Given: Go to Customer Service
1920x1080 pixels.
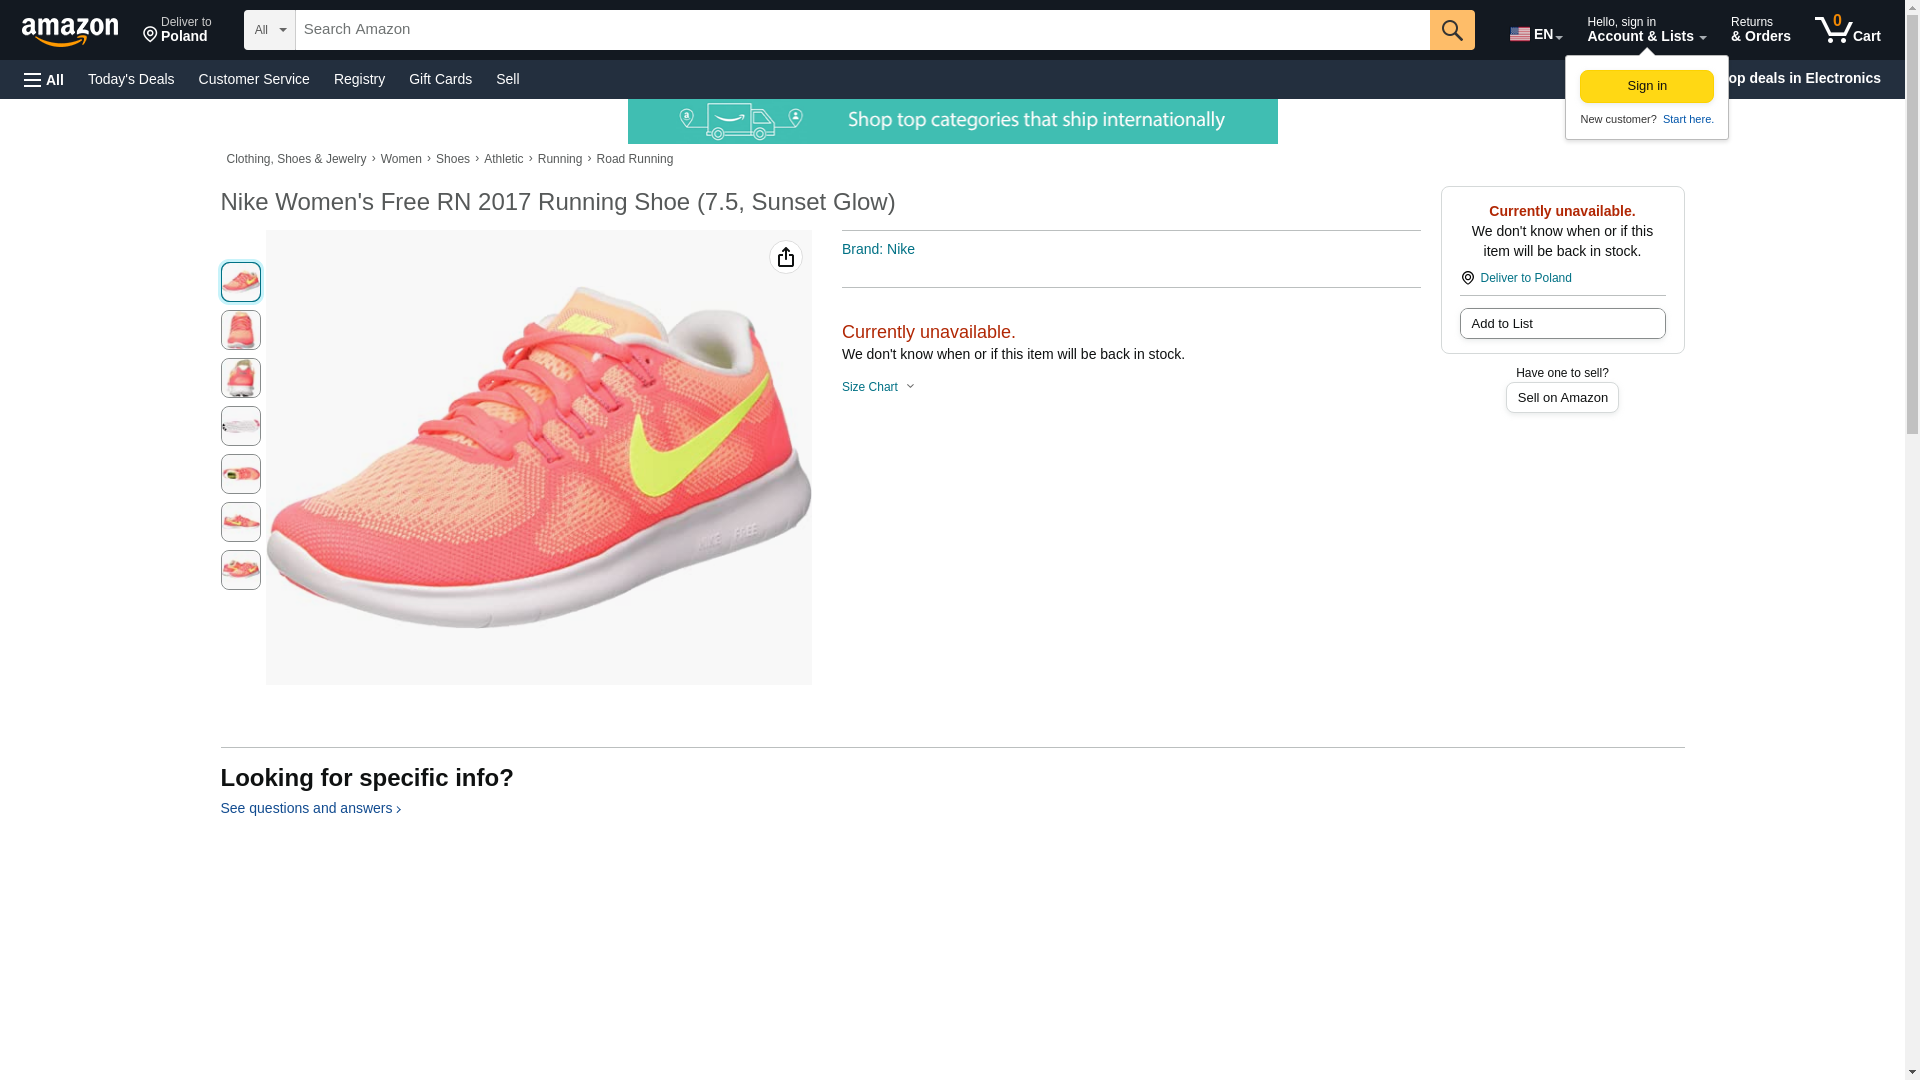Looking at the screenshot, I should 254,79.
